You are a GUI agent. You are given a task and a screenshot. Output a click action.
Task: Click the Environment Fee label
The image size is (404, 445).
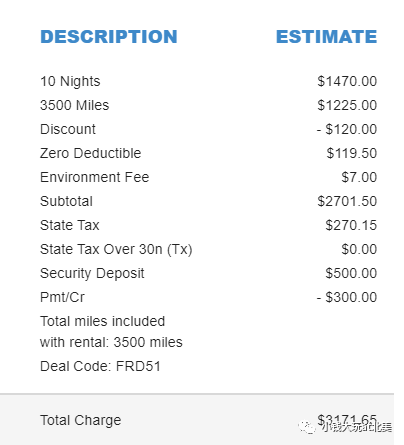(x=94, y=177)
